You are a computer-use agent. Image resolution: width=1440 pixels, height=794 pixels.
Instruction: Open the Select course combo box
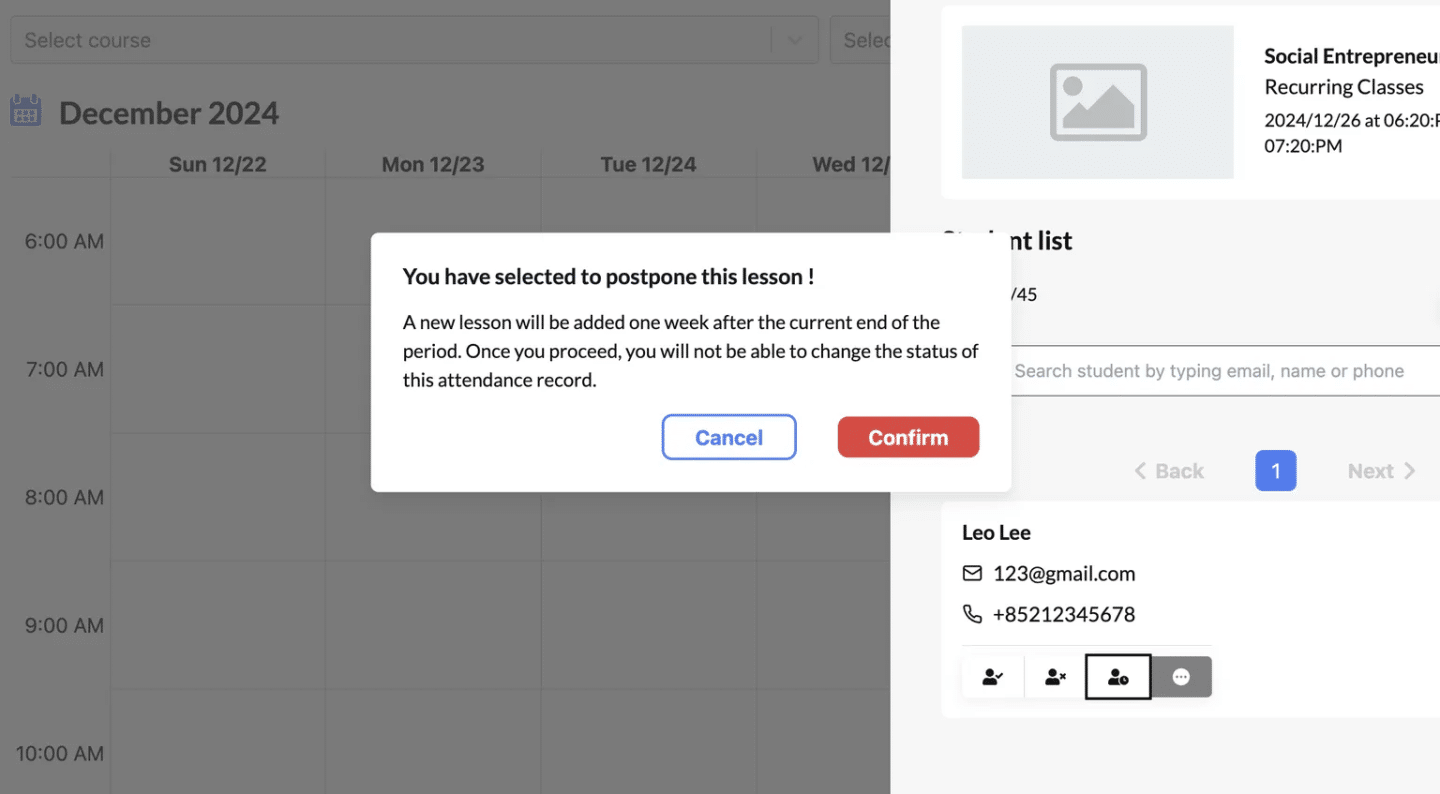414,40
